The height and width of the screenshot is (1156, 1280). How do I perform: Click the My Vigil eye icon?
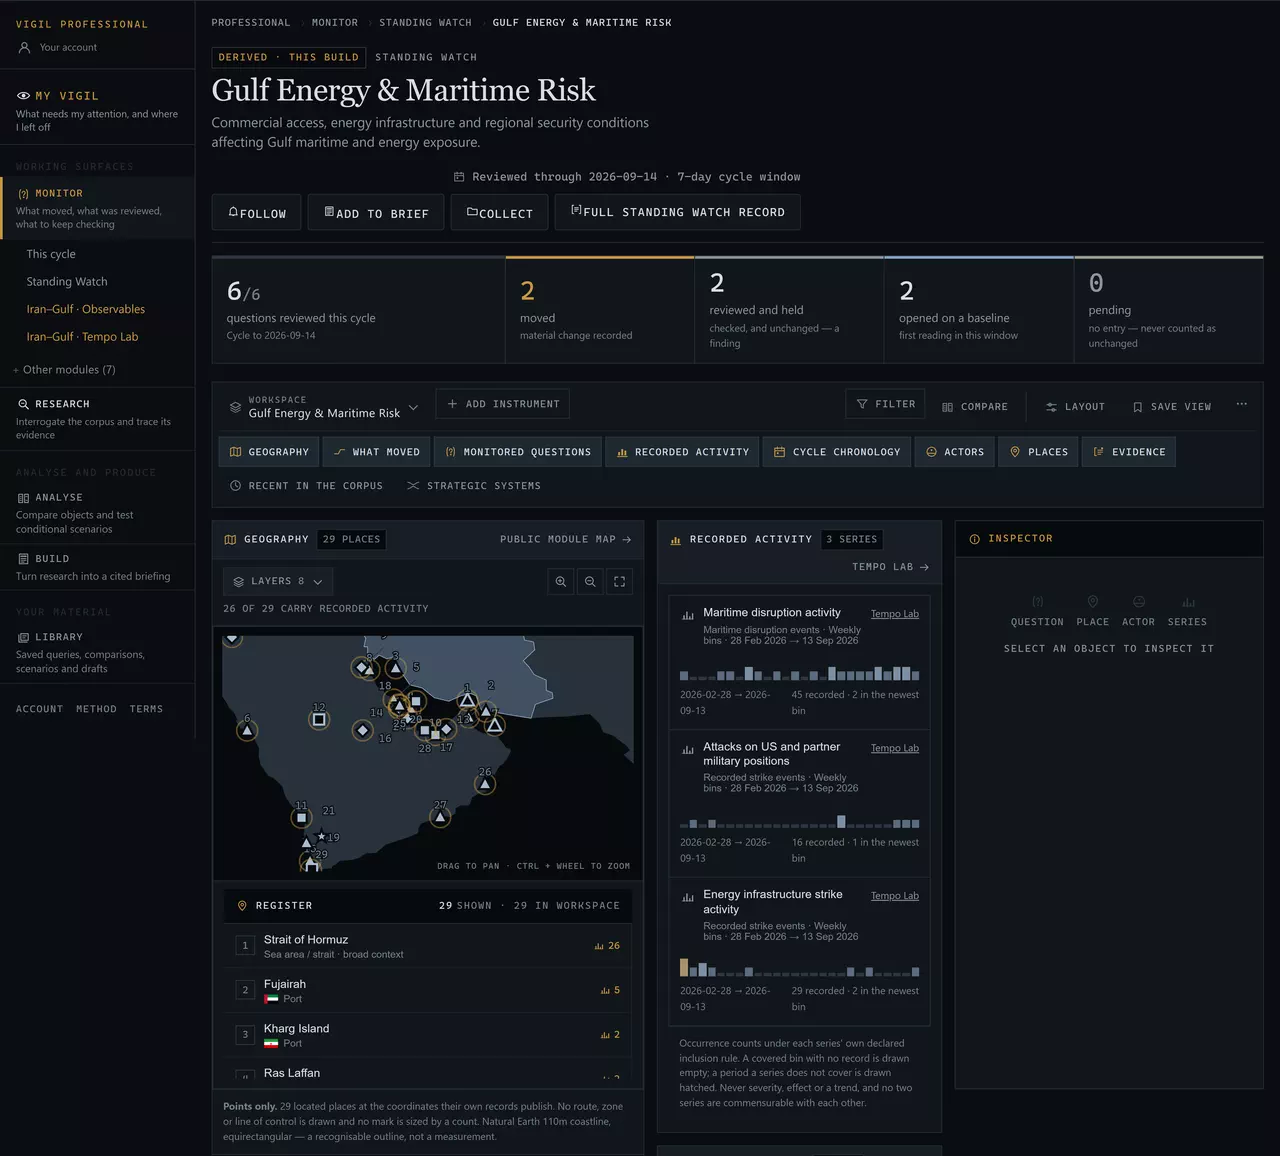click(24, 96)
